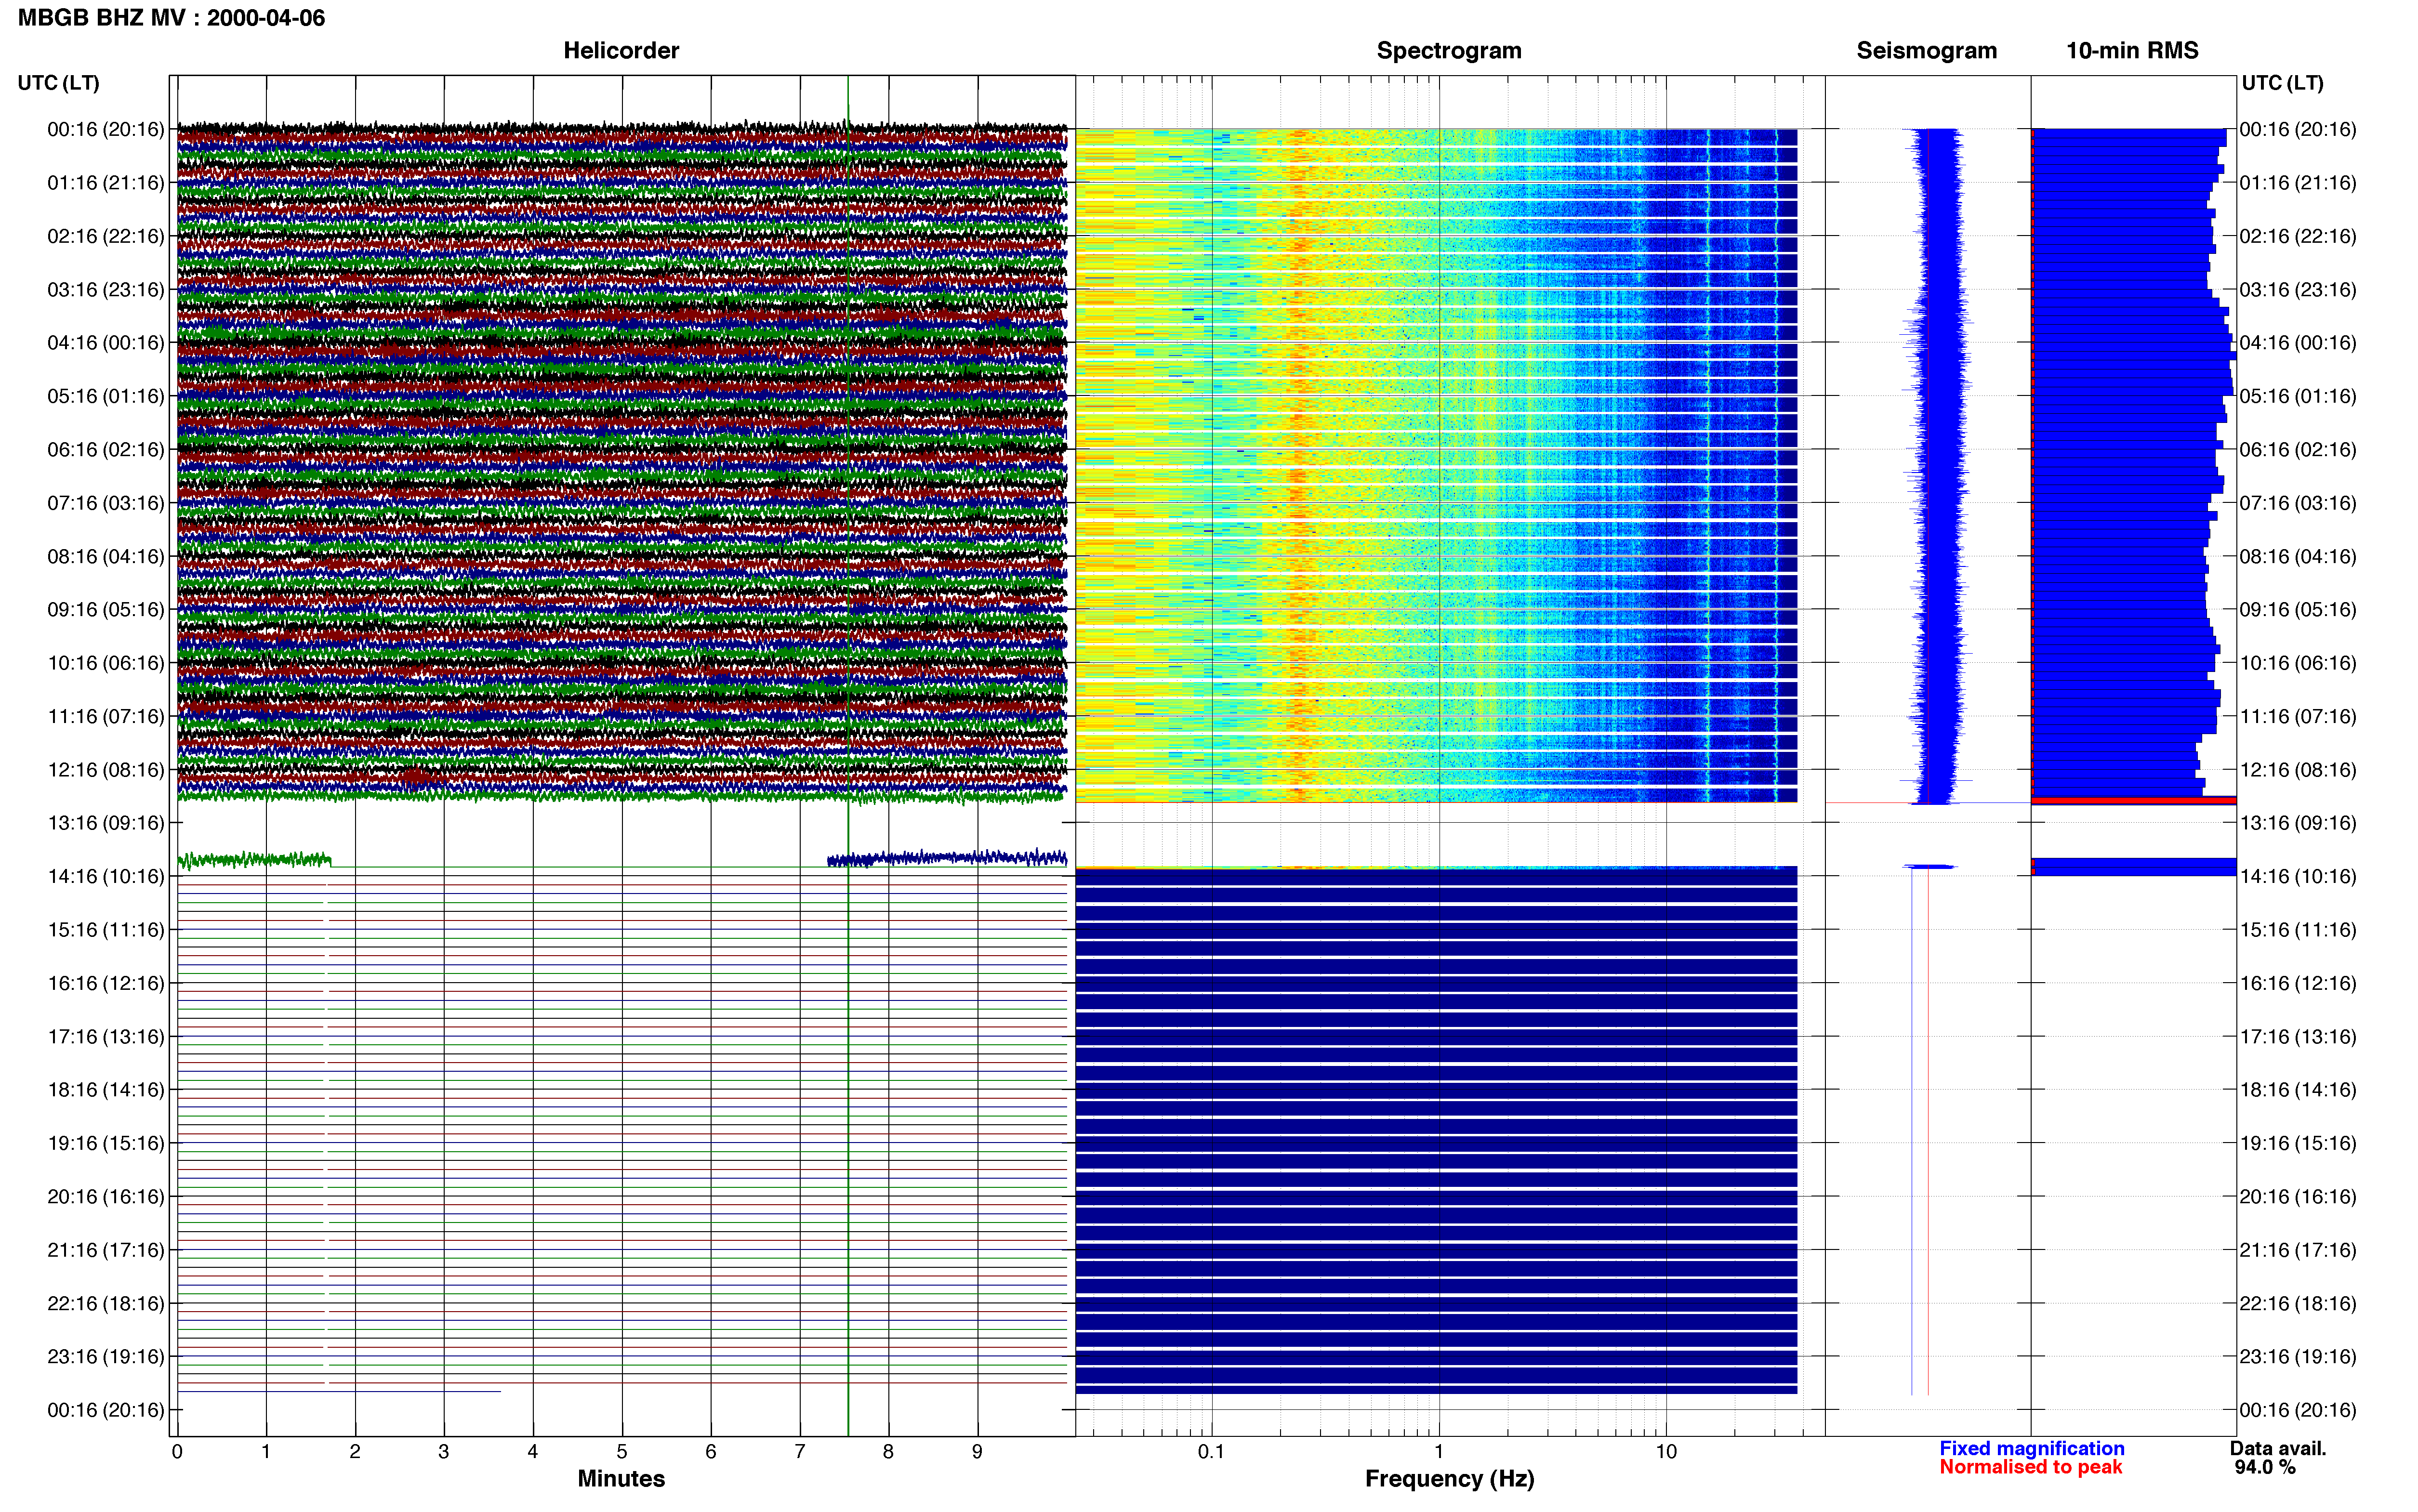
Task: Click left time label 13:16 (09:16)
Action: [x=106, y=823]
